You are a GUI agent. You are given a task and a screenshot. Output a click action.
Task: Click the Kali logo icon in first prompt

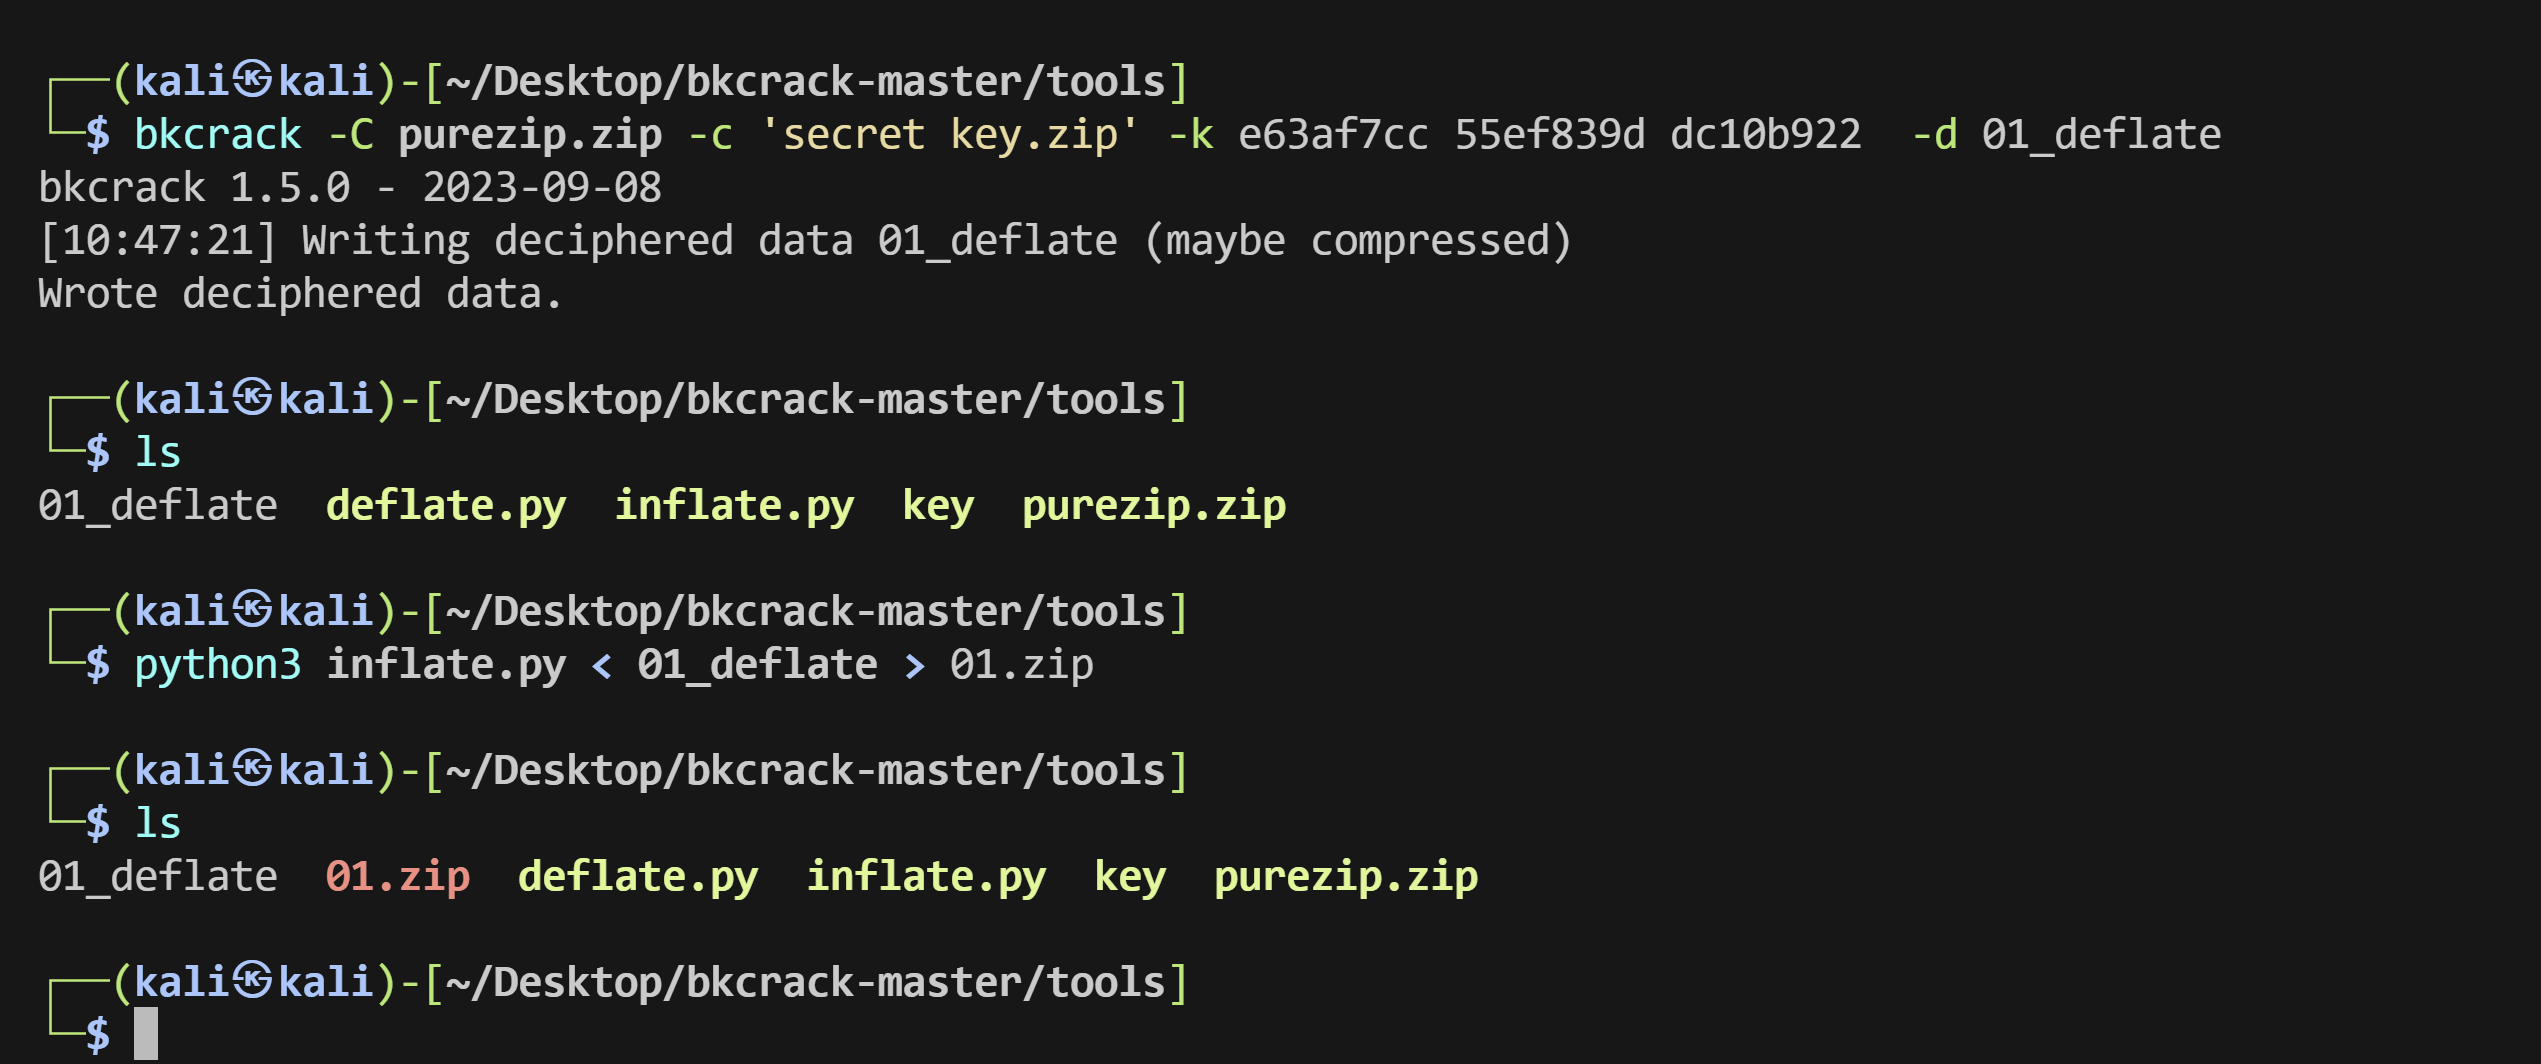tap(253, 80)
